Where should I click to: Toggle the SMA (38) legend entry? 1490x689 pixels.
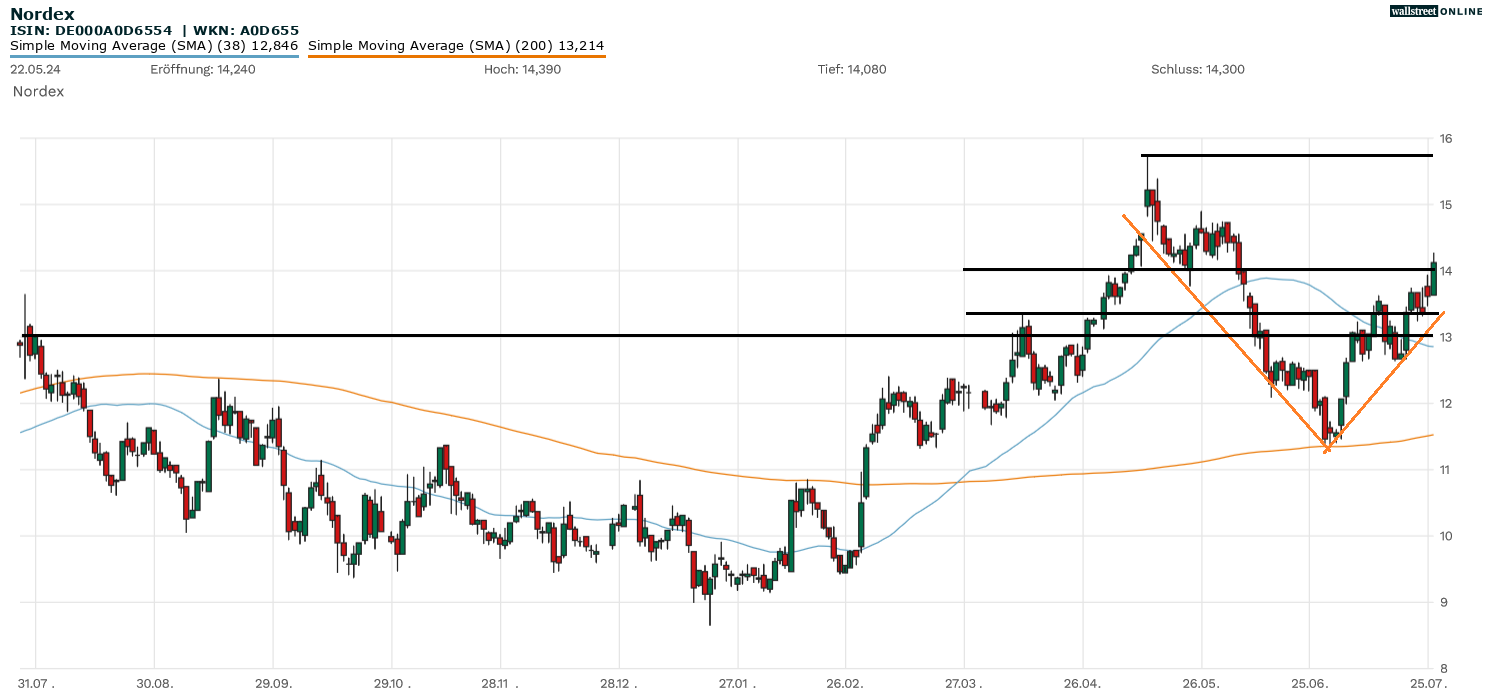pyautogui.click(x=154, y=45)
